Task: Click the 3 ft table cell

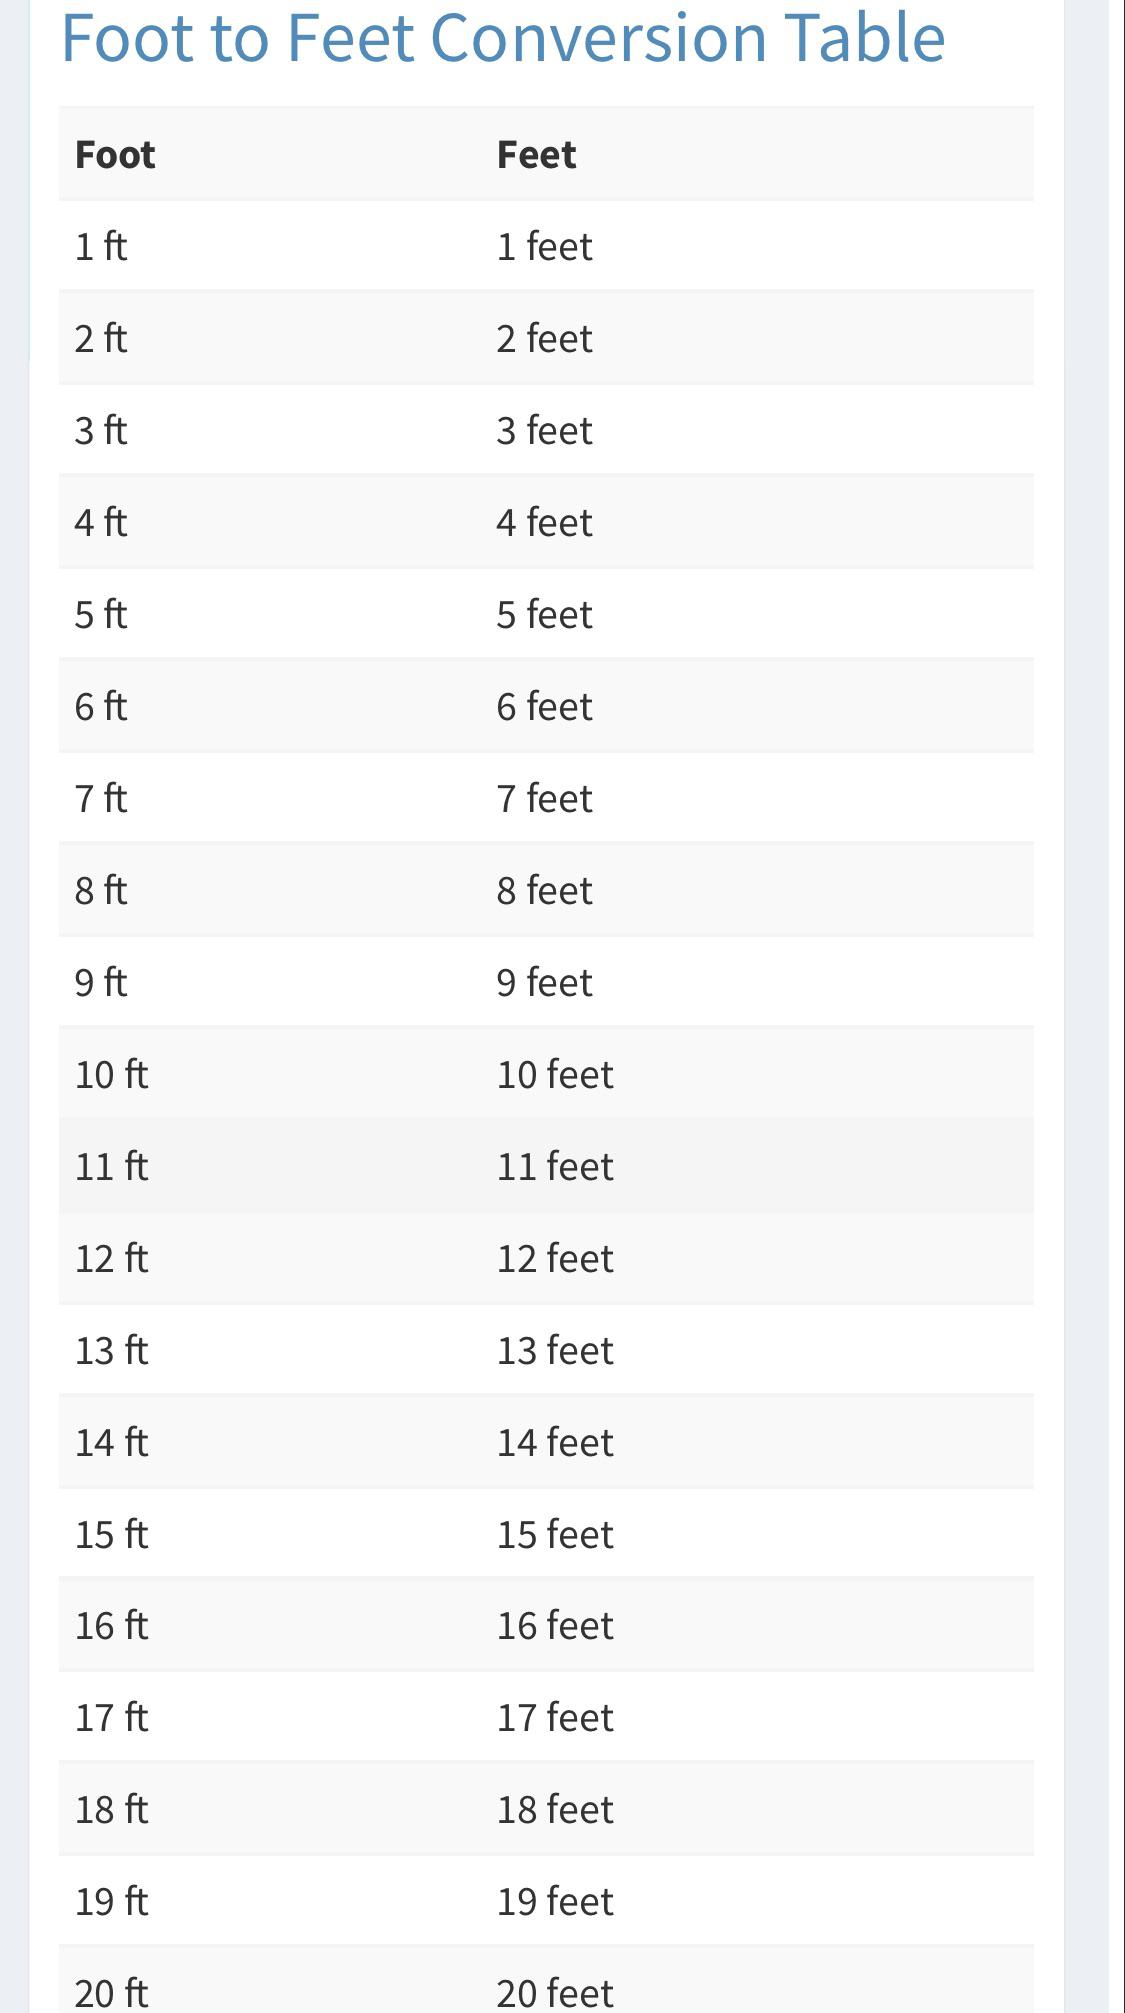Action: (101, 431)
